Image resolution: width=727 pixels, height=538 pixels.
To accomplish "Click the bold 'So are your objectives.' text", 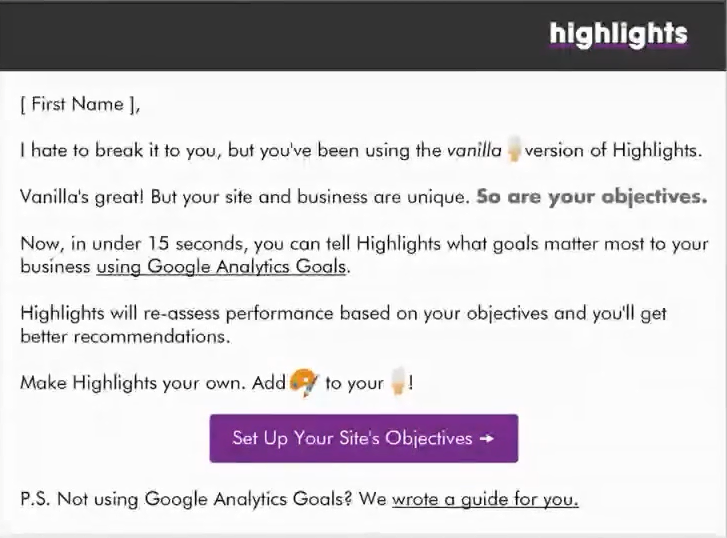I will pyautogui.click(x=592, y=197).
